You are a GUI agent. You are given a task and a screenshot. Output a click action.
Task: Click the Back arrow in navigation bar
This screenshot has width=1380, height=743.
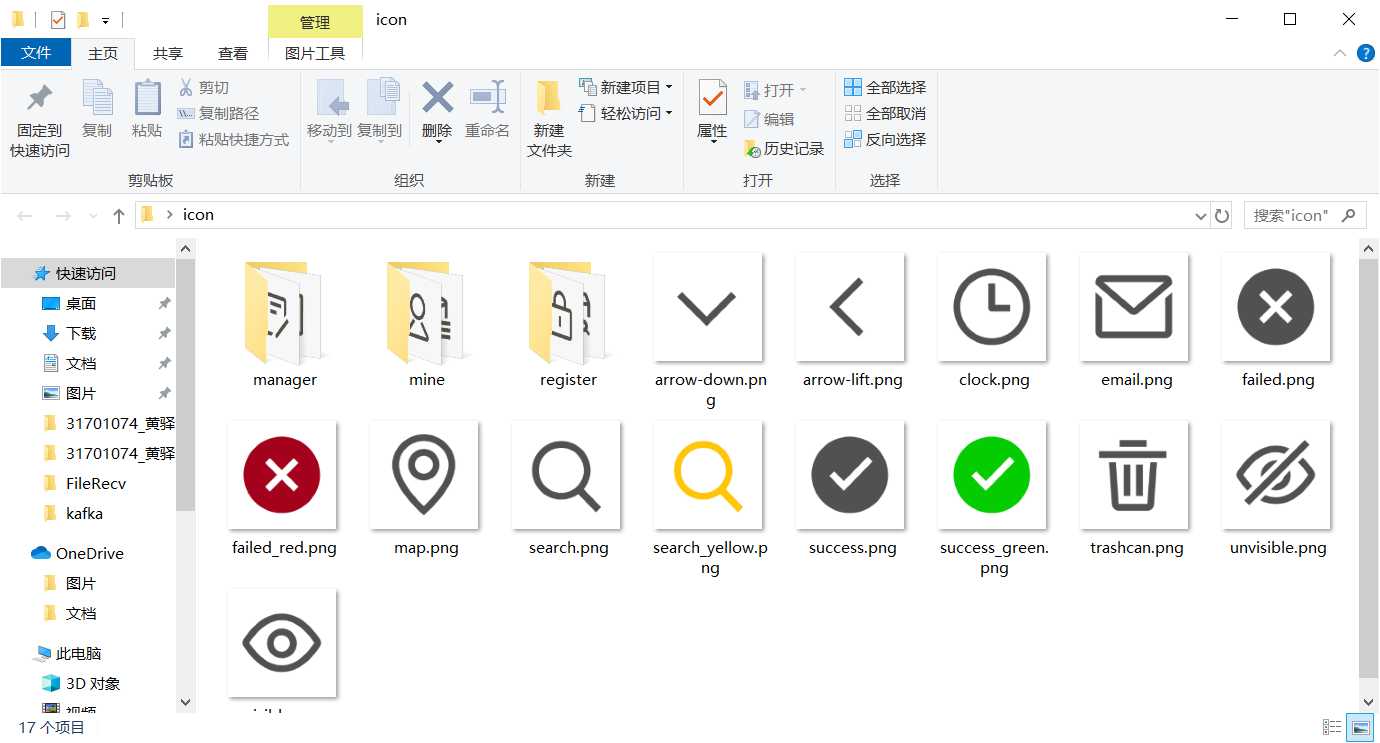click(x=25, y=215)
